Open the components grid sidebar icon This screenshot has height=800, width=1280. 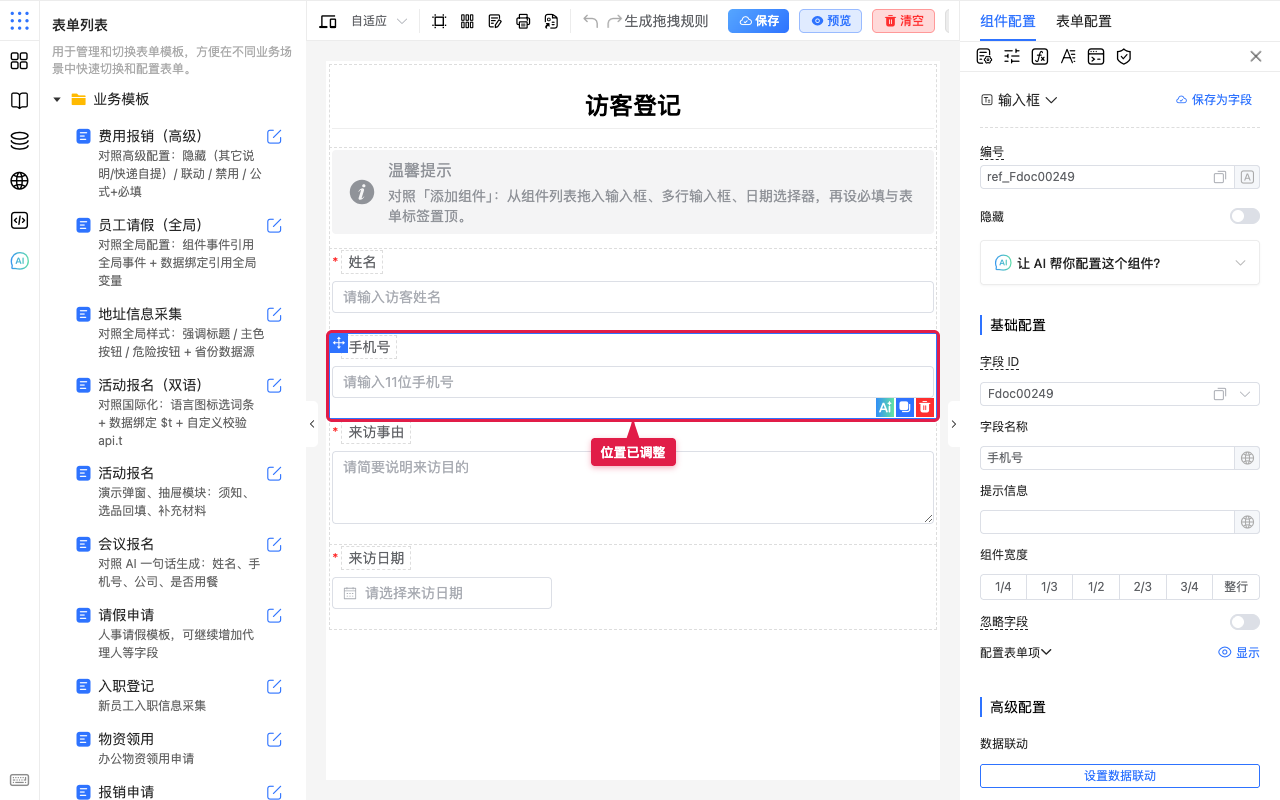(x=19, y=61)
